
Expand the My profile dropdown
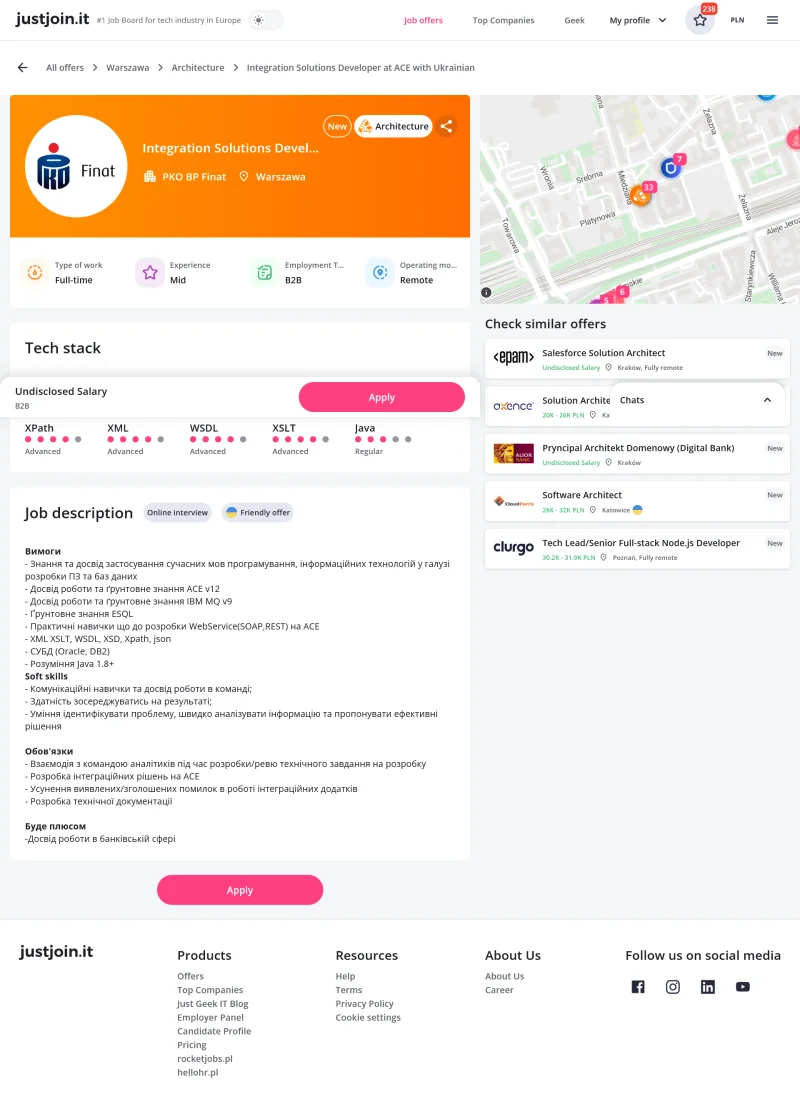pos(638,20)
